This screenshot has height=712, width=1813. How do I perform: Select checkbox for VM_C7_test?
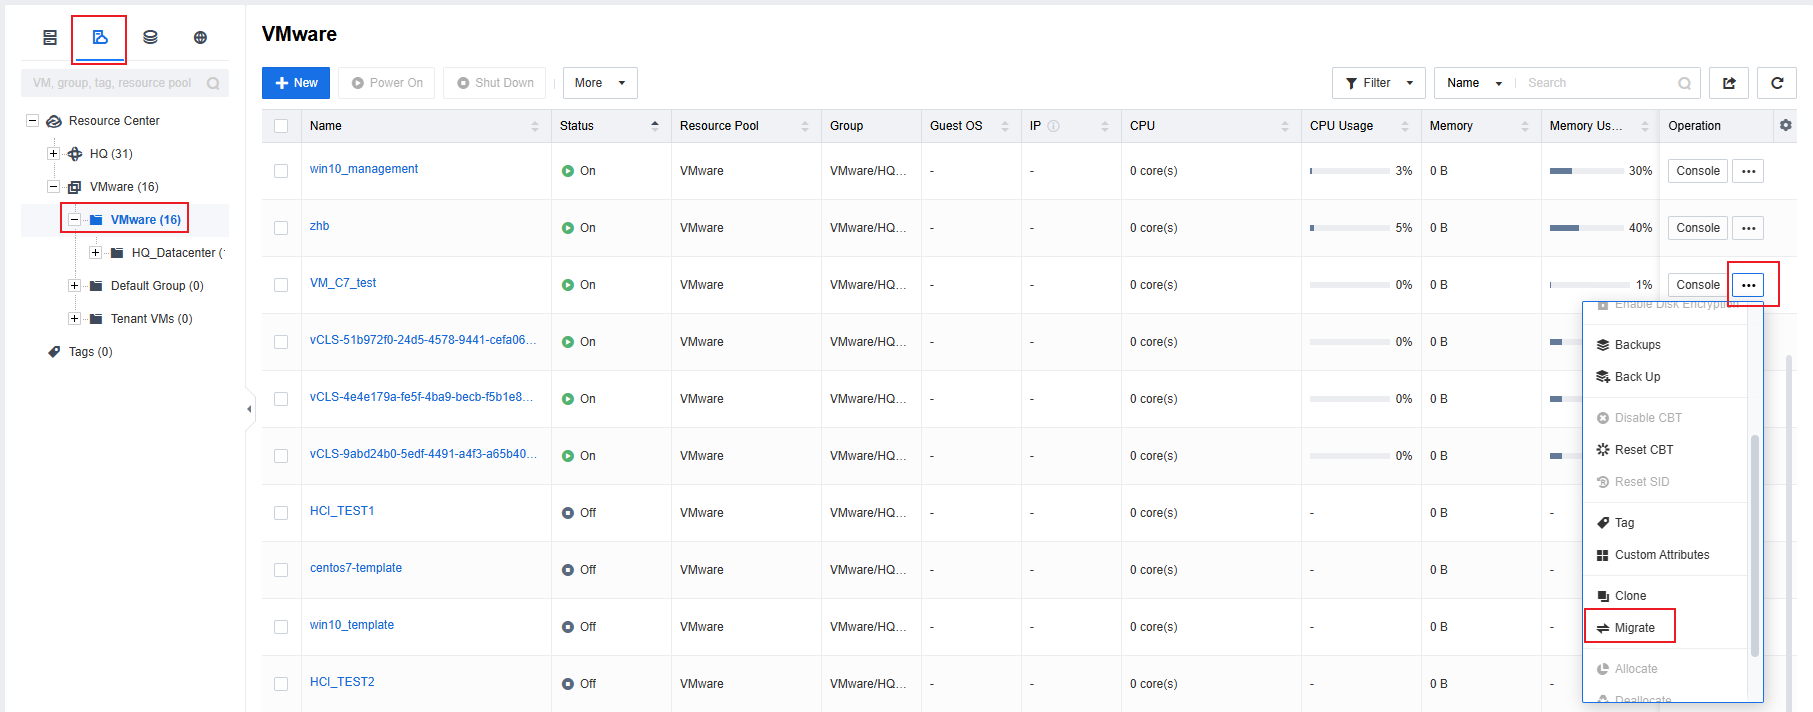click(281, 285)
